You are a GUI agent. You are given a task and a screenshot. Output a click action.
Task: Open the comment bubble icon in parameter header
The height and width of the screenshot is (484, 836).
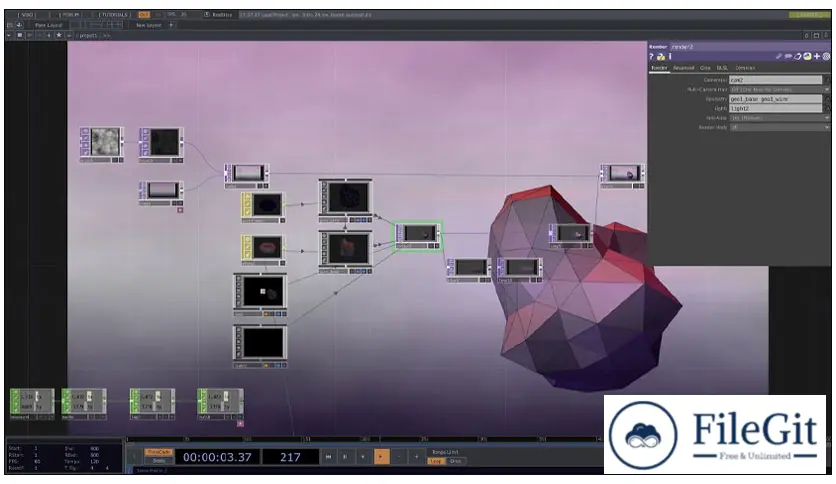788,57
